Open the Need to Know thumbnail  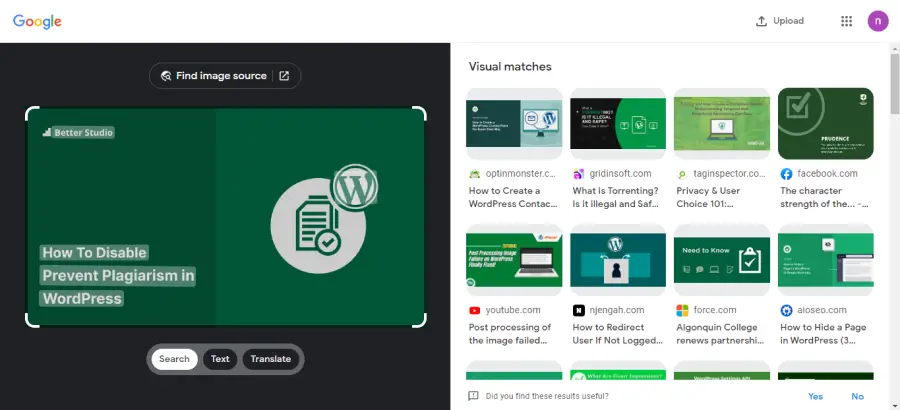point(722,260)
